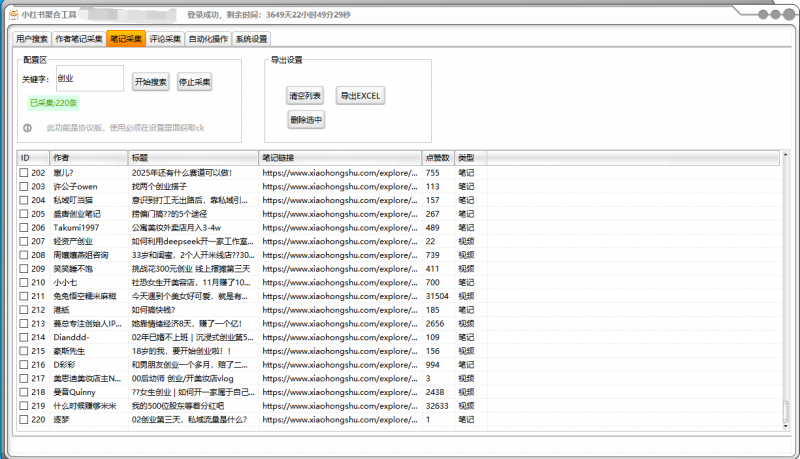Sort by the ID column header
800x459 pixels.
(33, 158)
